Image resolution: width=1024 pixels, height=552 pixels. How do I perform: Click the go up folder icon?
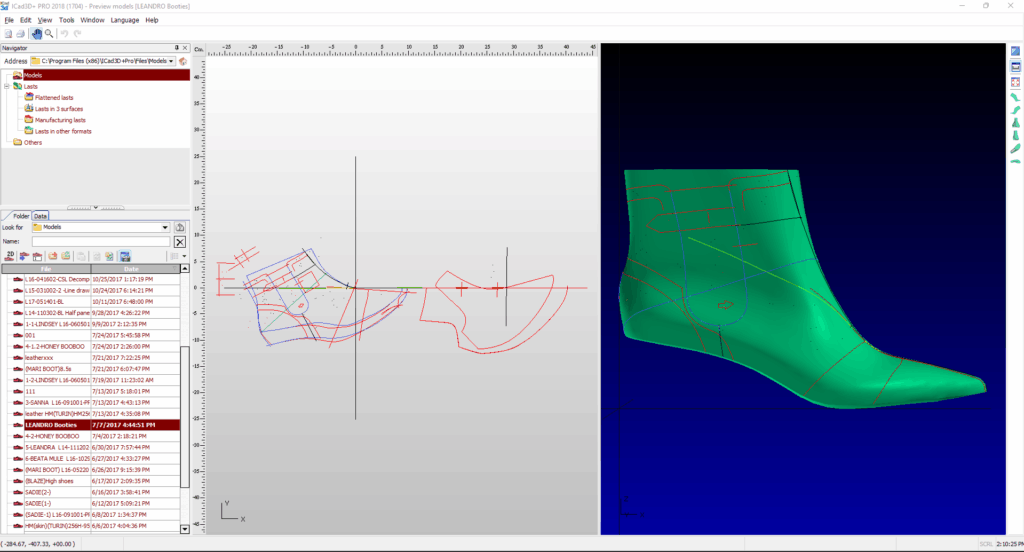pos(180,227)
